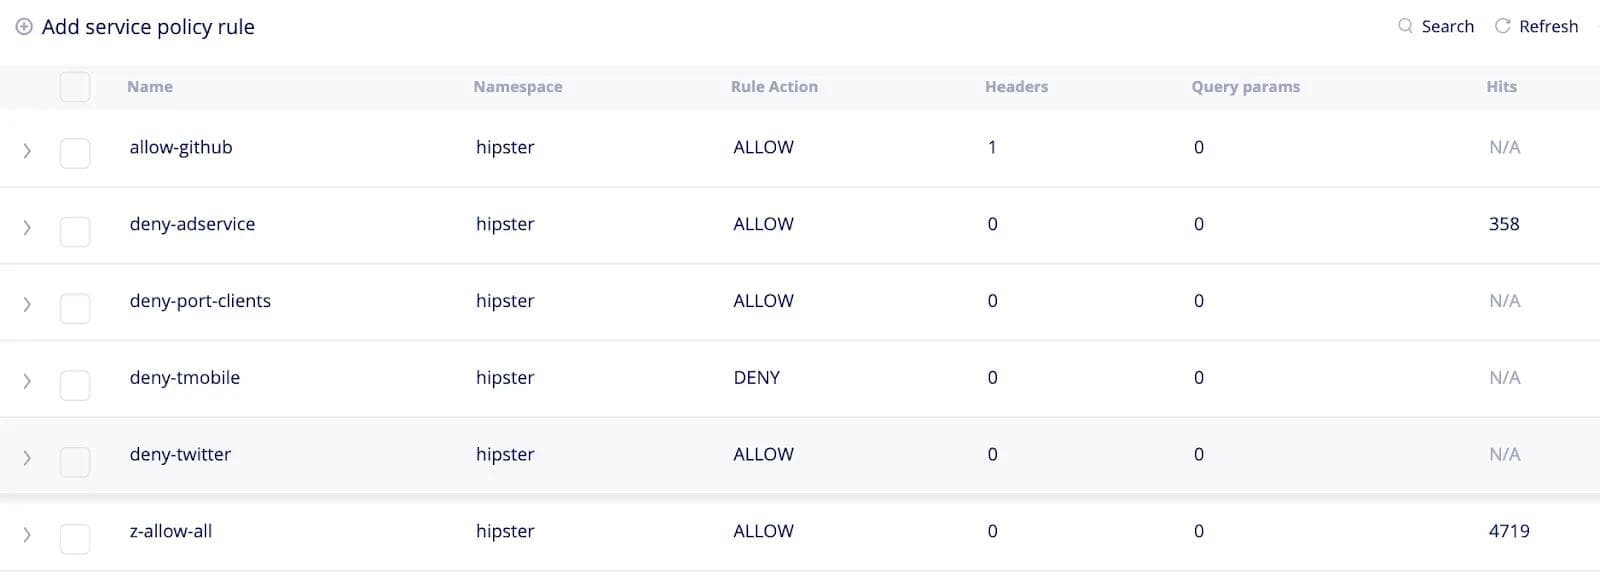The height and width of the screenshot is (575, 1600).
Task: Expand the allow-github rule row
Action: [27, 151]
